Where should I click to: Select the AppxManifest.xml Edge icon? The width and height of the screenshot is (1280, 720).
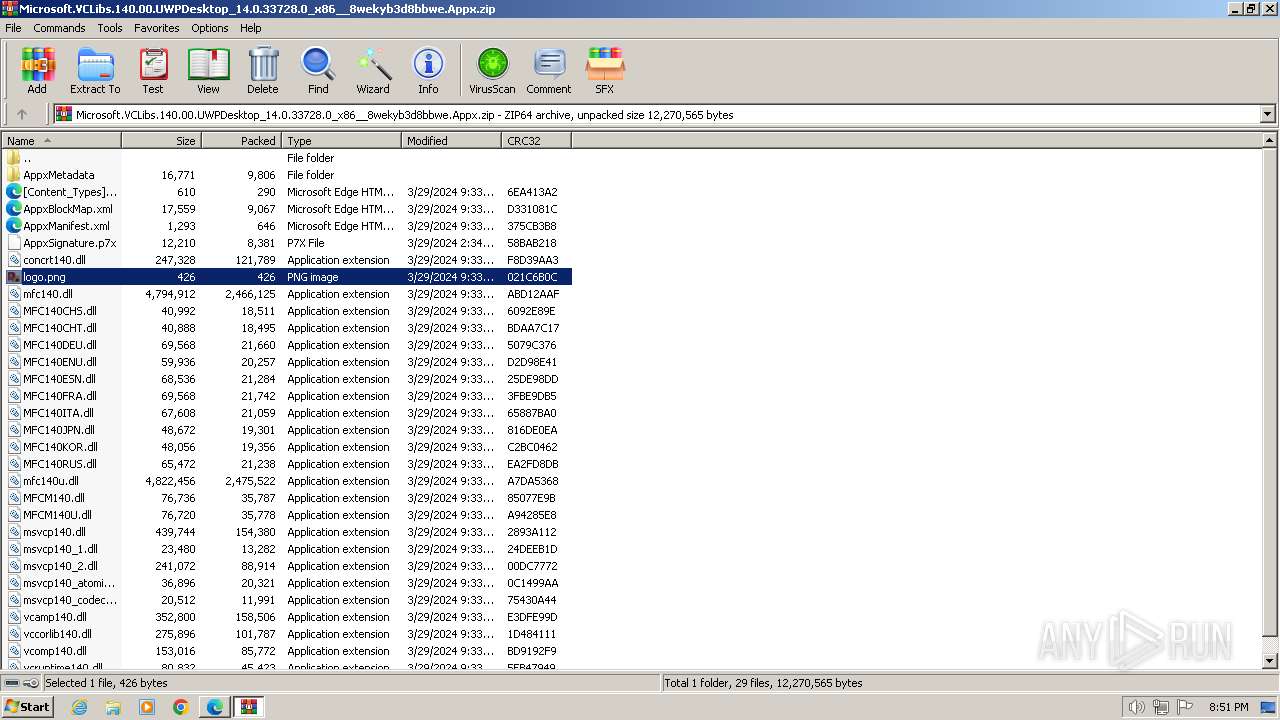click(14, 226)
